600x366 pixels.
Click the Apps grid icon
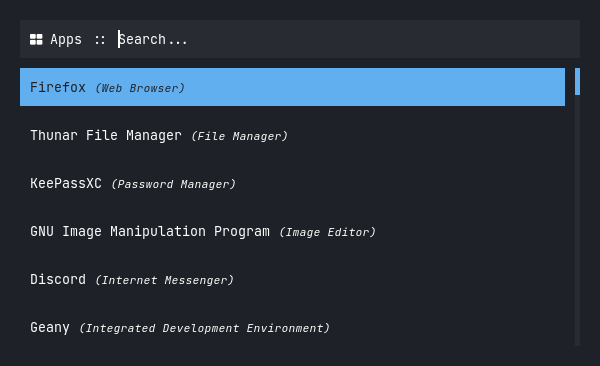(36, 39)
